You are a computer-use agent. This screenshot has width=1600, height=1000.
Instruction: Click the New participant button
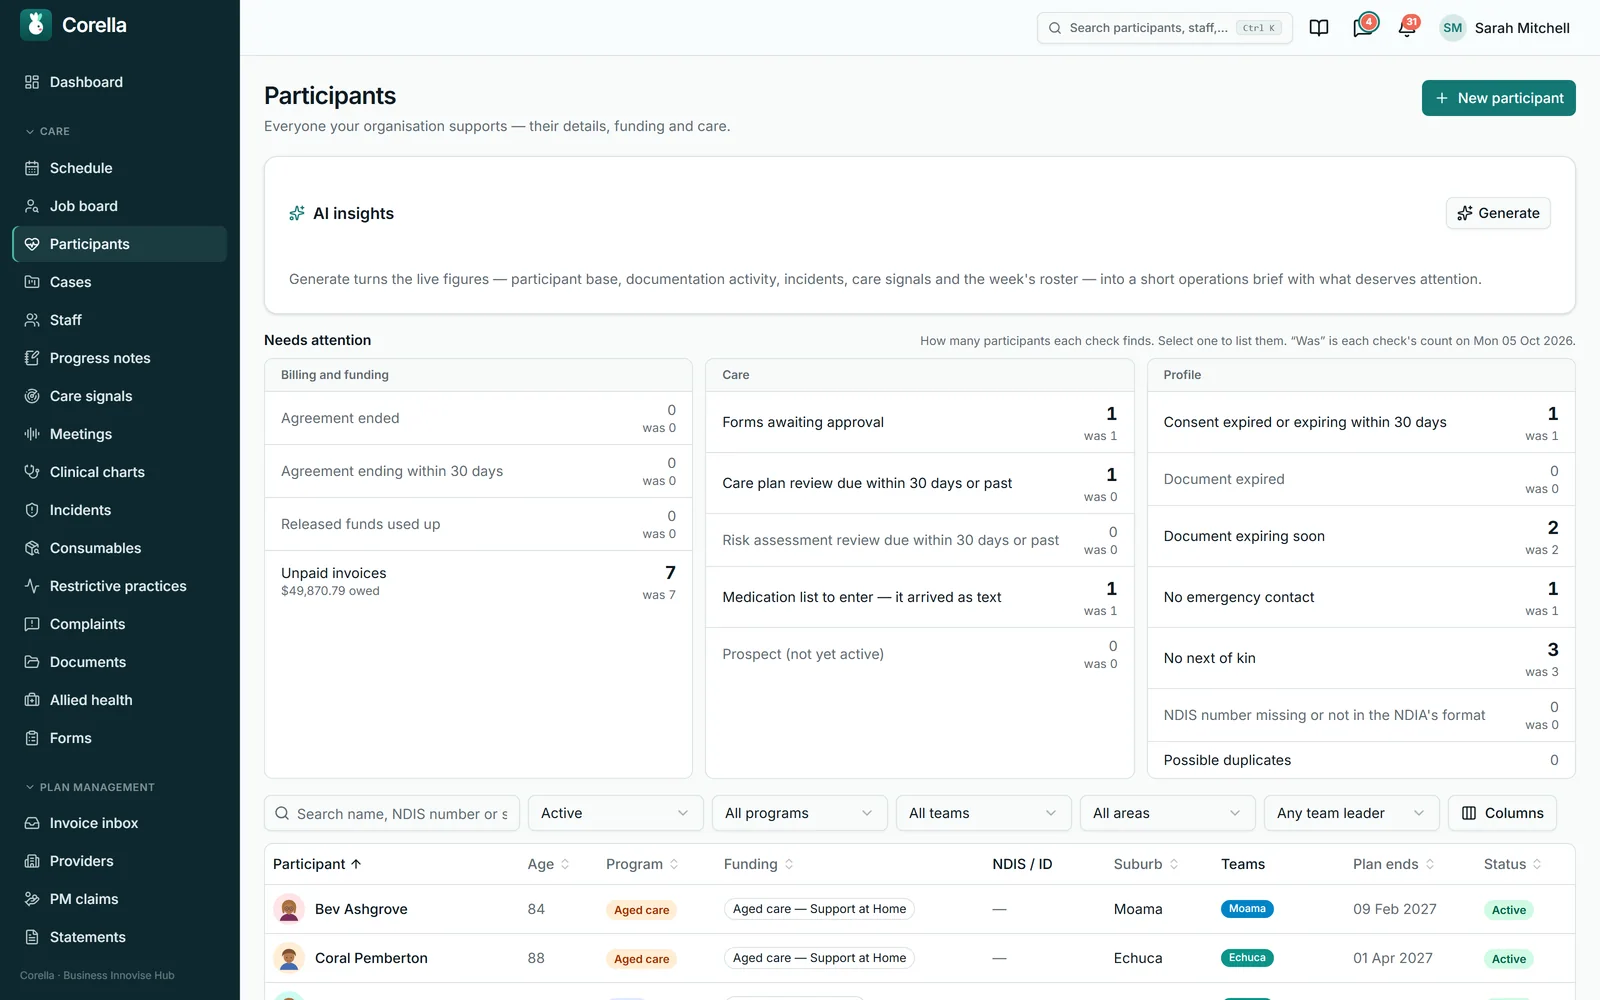click(x=1499, y=98)
